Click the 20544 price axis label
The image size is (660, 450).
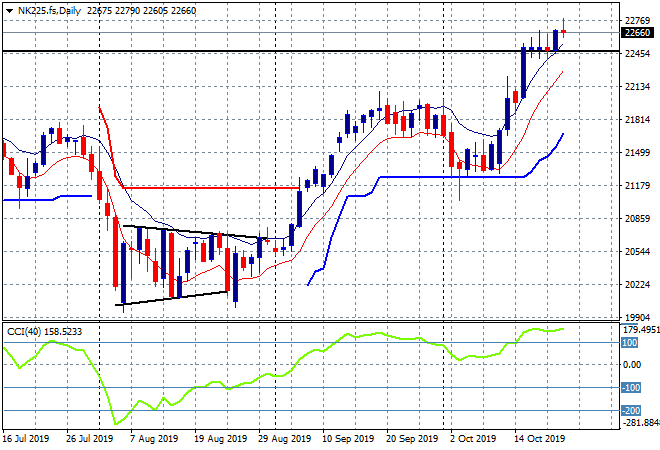pyautogui.click(x=637, y=252)
